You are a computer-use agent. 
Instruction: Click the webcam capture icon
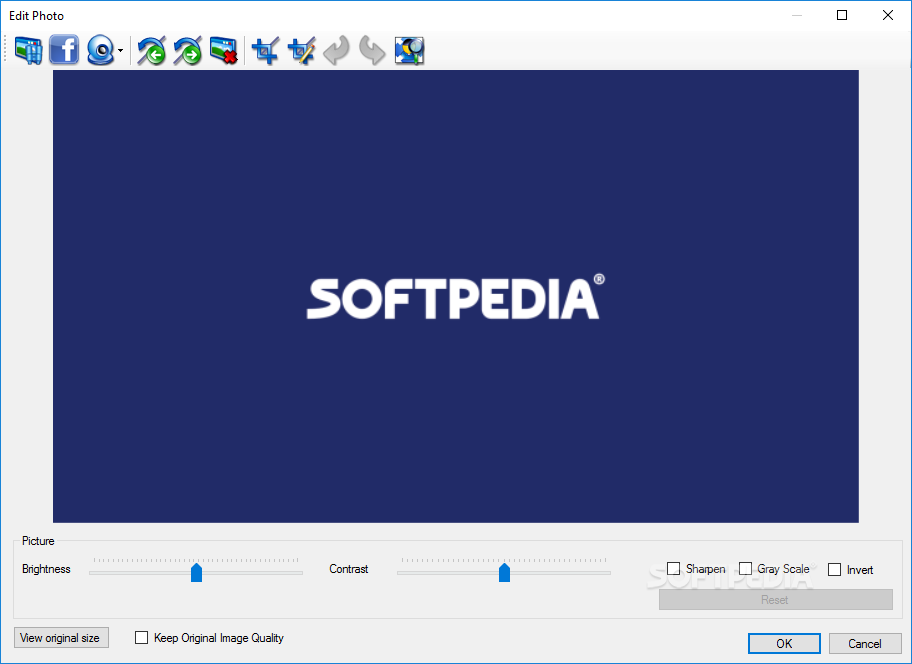101,51
